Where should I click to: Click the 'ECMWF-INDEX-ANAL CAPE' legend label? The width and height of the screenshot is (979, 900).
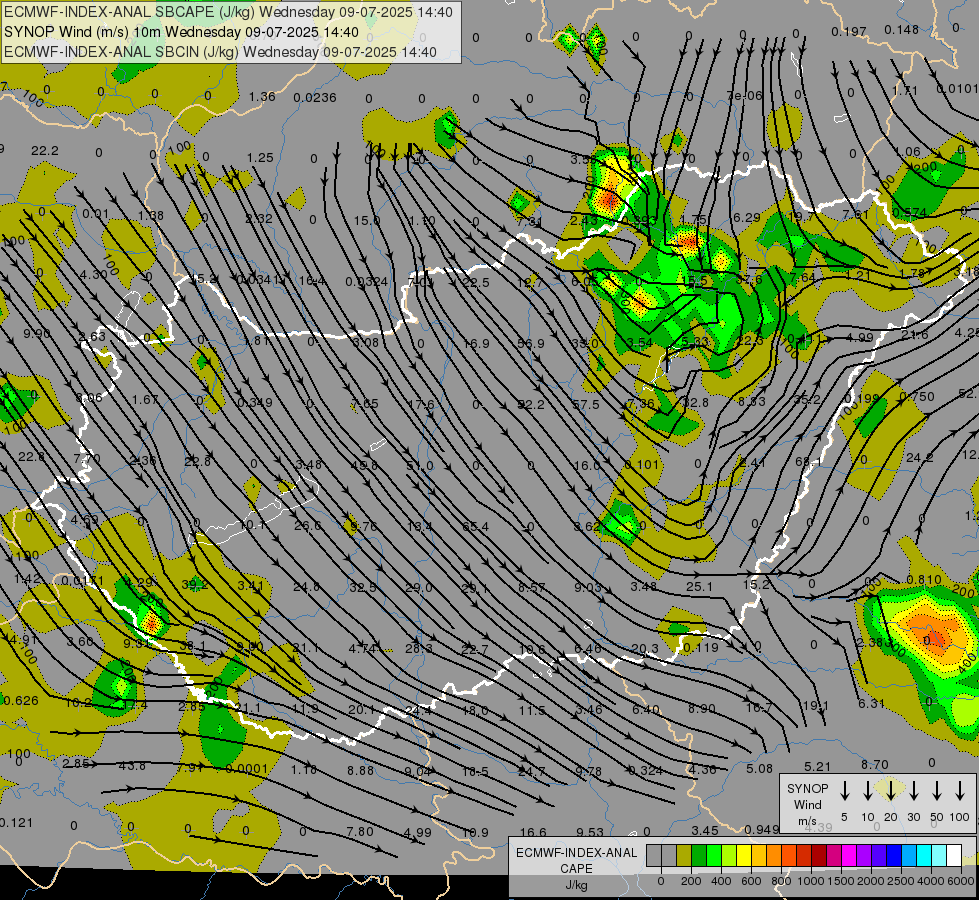[576, 860]
